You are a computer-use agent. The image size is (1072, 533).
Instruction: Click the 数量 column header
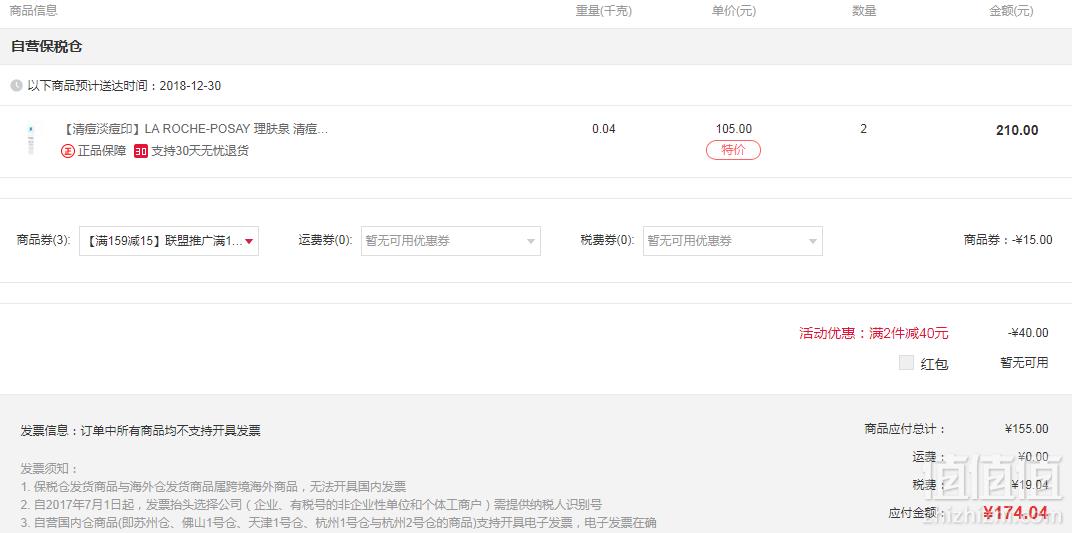(864, 11)
